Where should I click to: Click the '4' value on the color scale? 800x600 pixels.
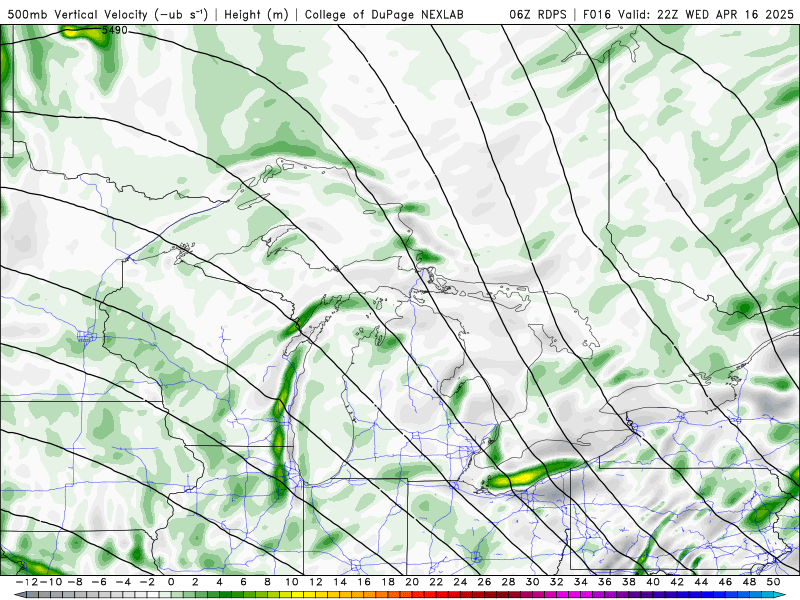coord(219,582)
